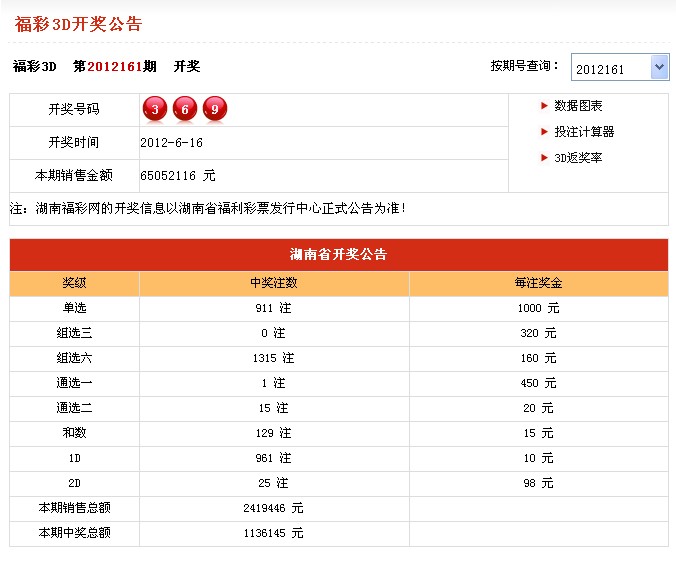Click the 开奖时间 row label

pos(74,142)
